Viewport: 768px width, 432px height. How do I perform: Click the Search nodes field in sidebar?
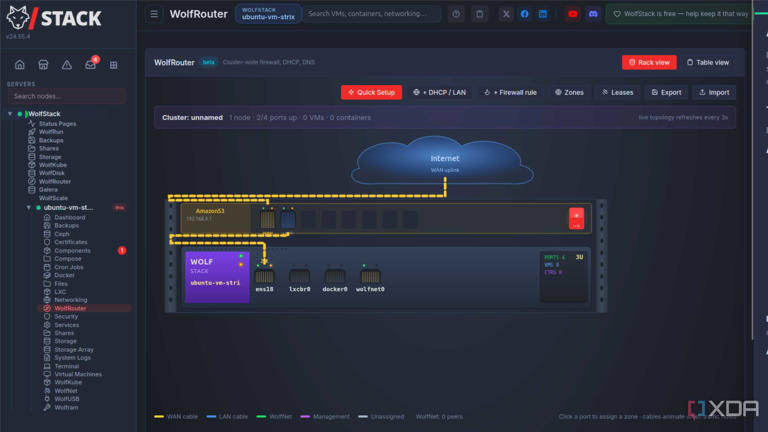click(67, 96)
